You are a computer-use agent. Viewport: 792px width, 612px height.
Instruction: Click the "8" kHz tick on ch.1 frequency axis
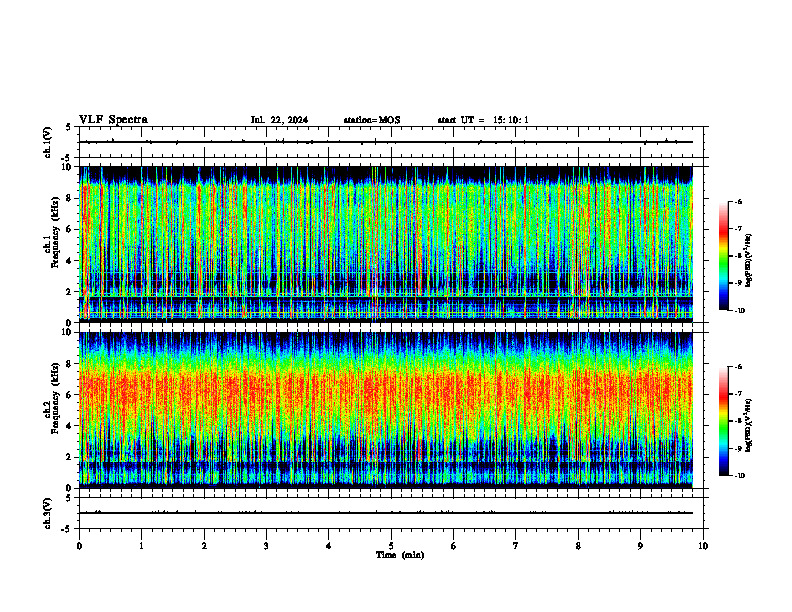[x=69, y=198]
